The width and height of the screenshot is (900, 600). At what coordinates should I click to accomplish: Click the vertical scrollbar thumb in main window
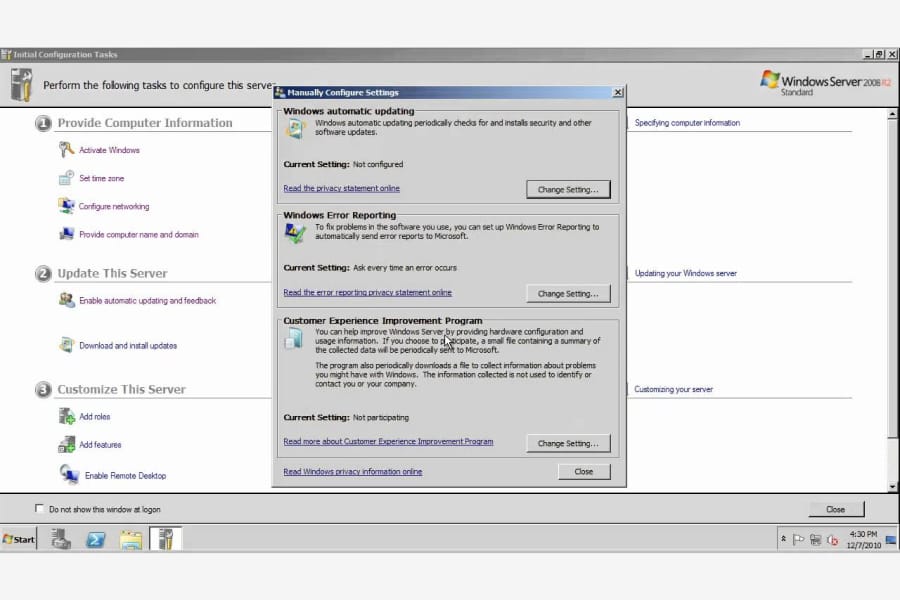point(892,278)
